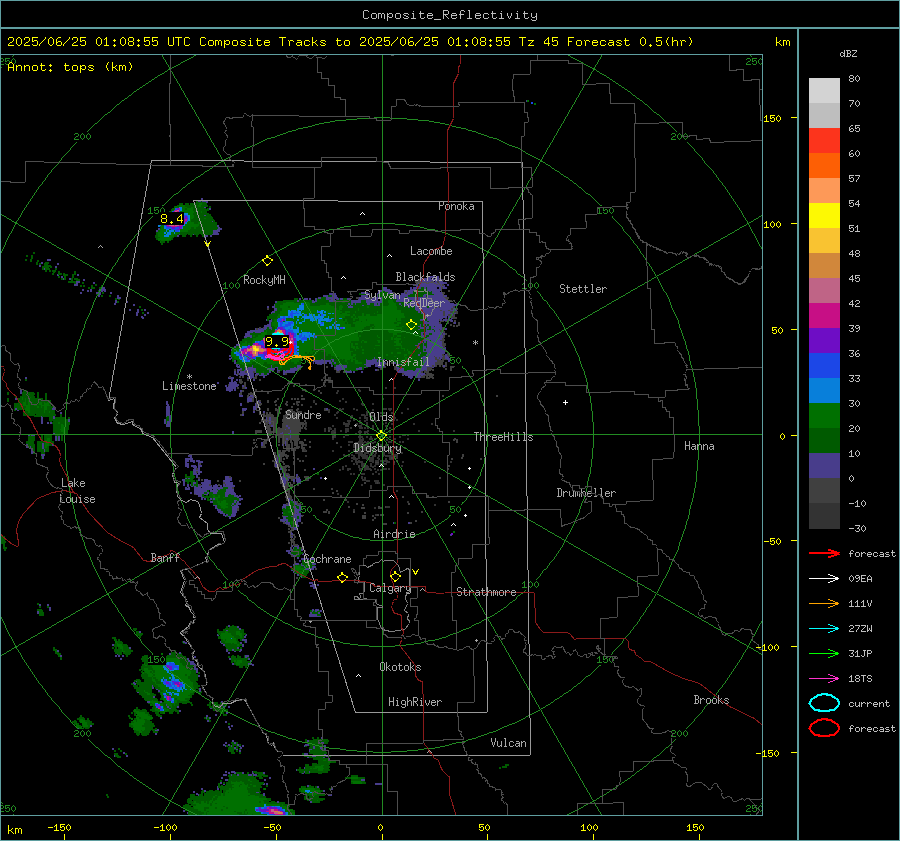
Task: Click bright red swatch in dBZ scale
Action: coord(824,140)
